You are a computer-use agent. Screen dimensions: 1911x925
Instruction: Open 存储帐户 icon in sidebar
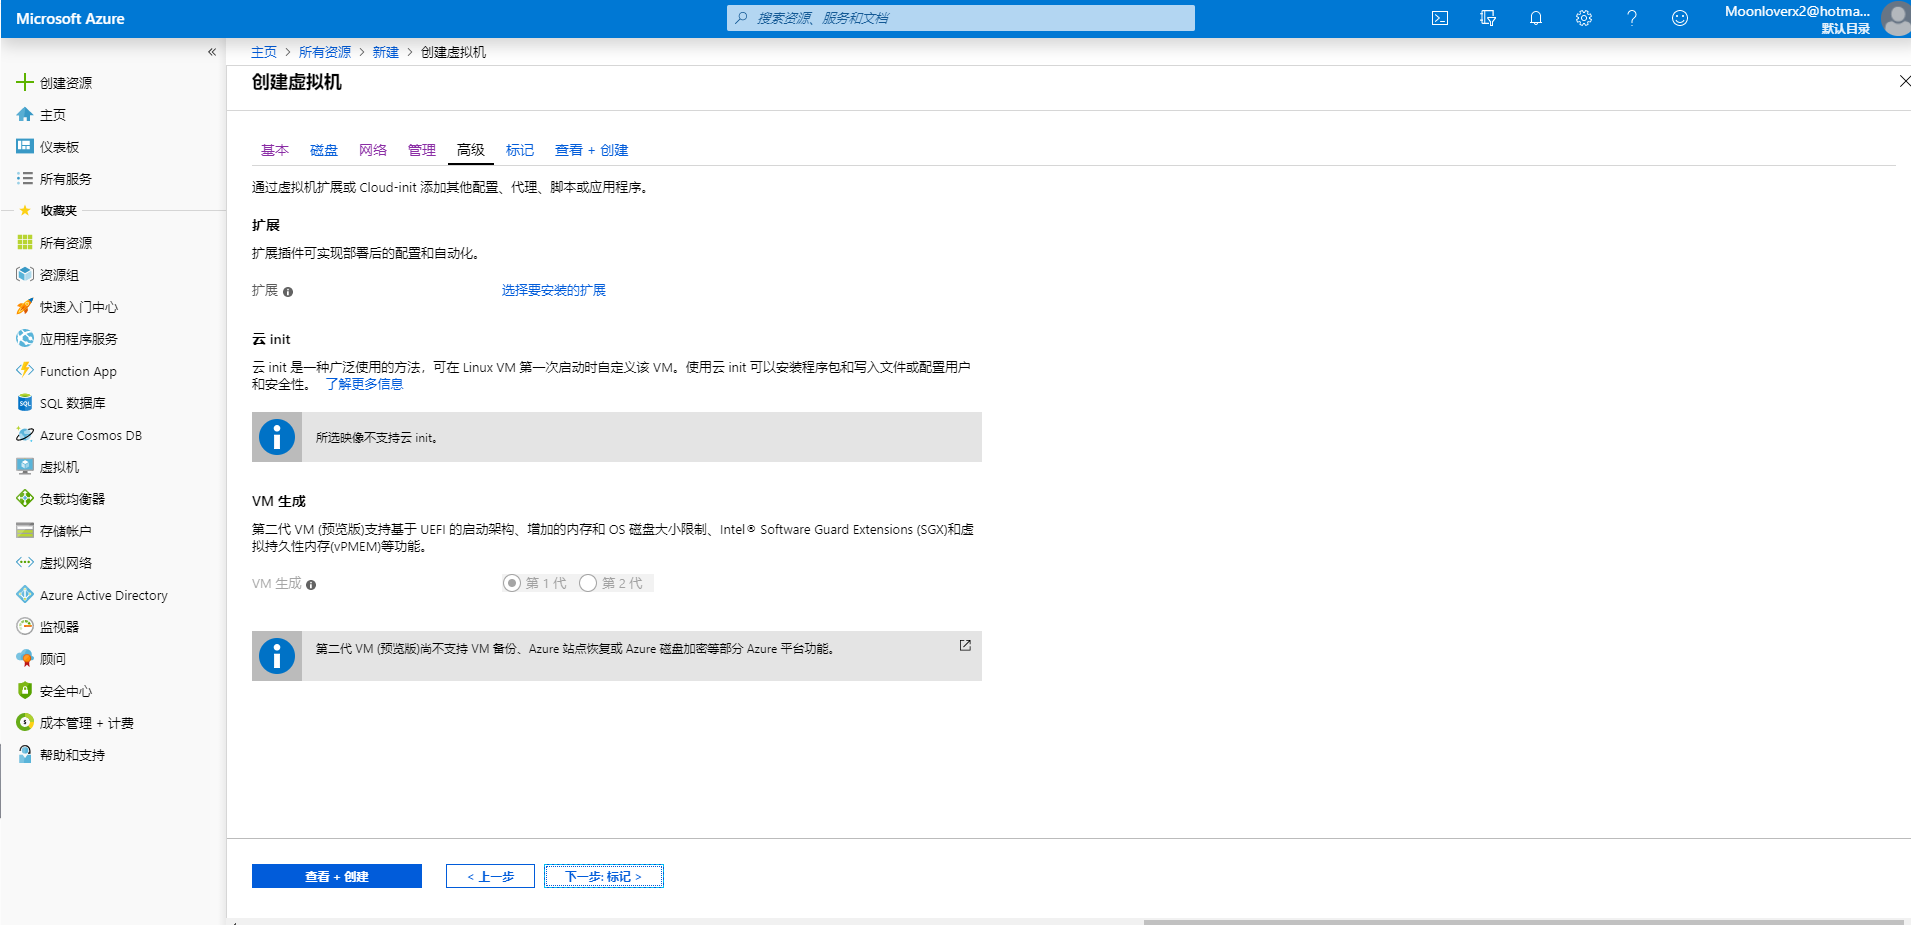(25, 530)
